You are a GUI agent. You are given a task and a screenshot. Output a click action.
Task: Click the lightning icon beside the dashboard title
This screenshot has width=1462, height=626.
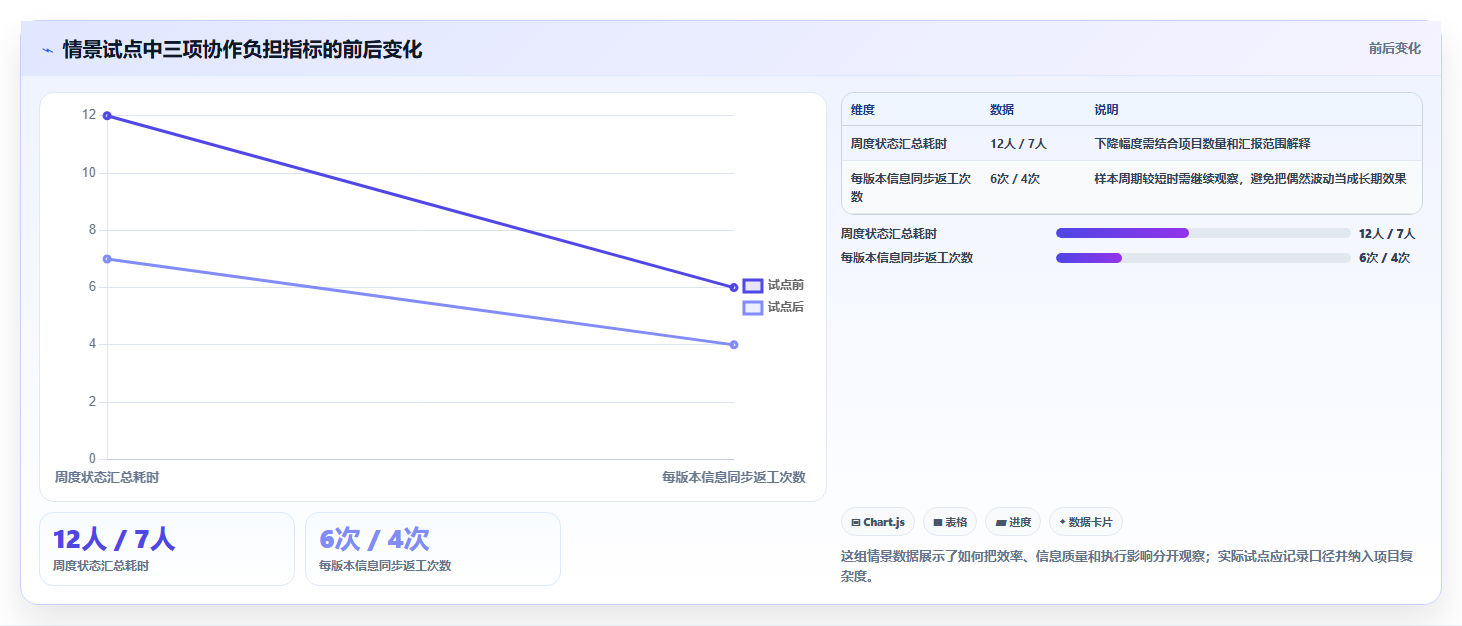point(47,50)
